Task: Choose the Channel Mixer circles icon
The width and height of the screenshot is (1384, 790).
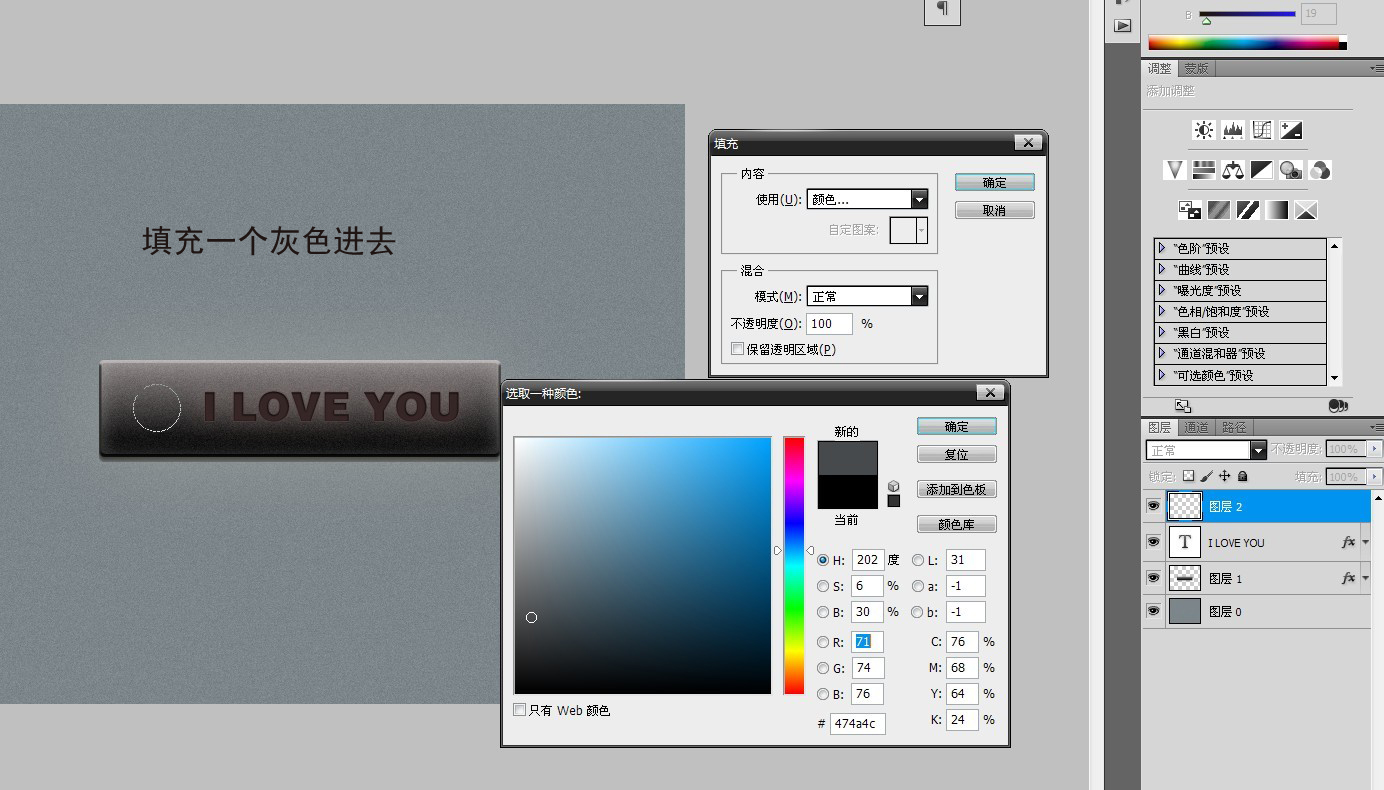Action: (1320, 170)
